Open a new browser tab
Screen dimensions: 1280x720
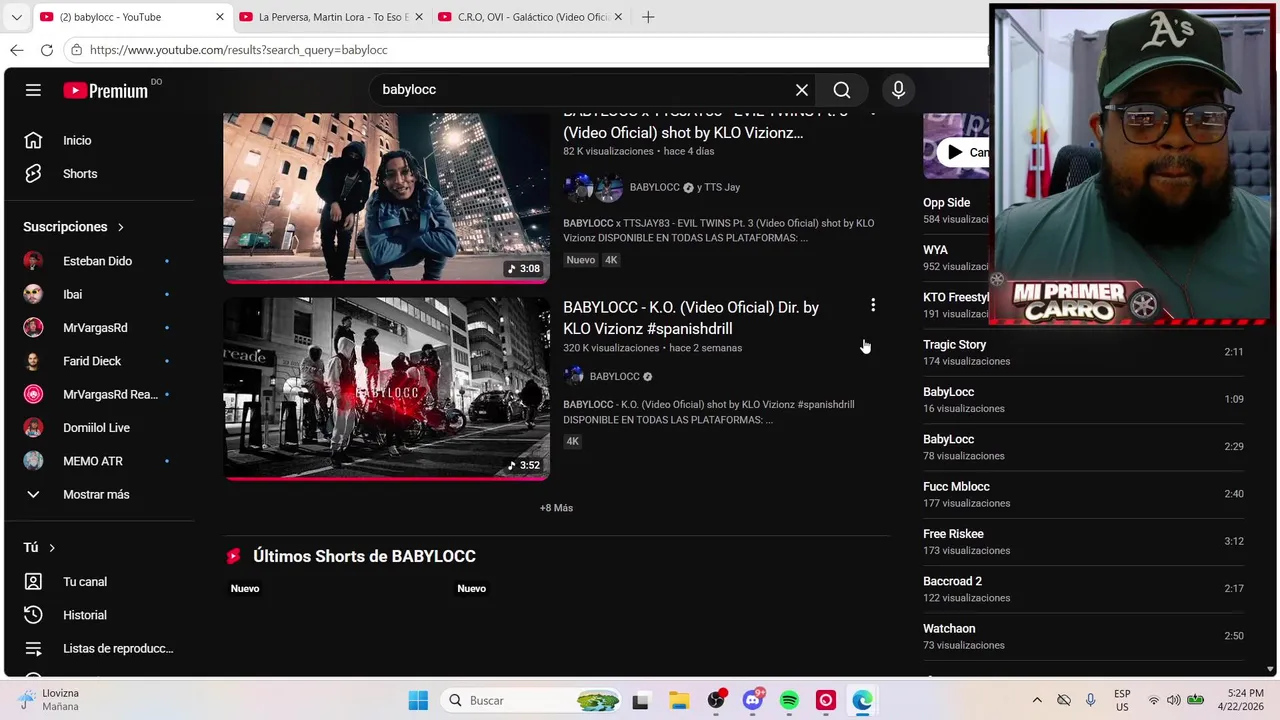(x=648, y=17)
